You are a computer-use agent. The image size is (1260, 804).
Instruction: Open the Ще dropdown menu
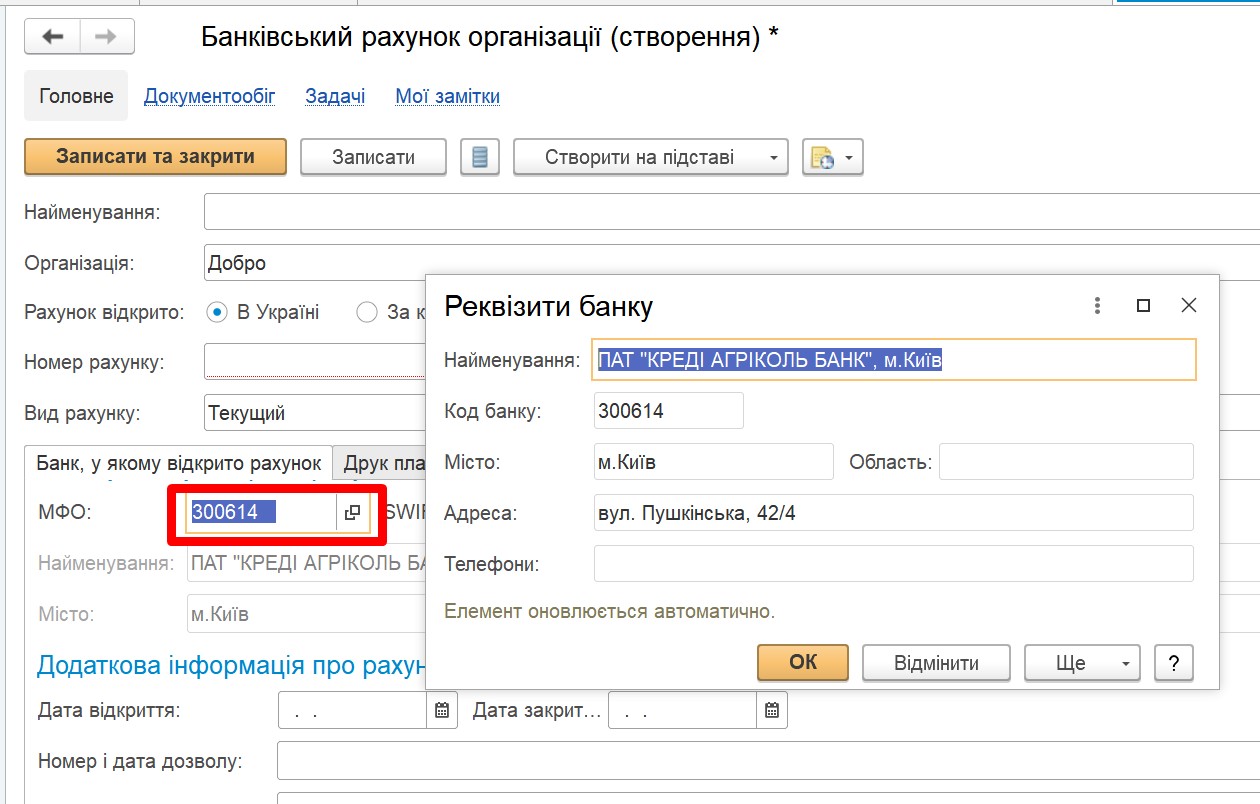1082,662
